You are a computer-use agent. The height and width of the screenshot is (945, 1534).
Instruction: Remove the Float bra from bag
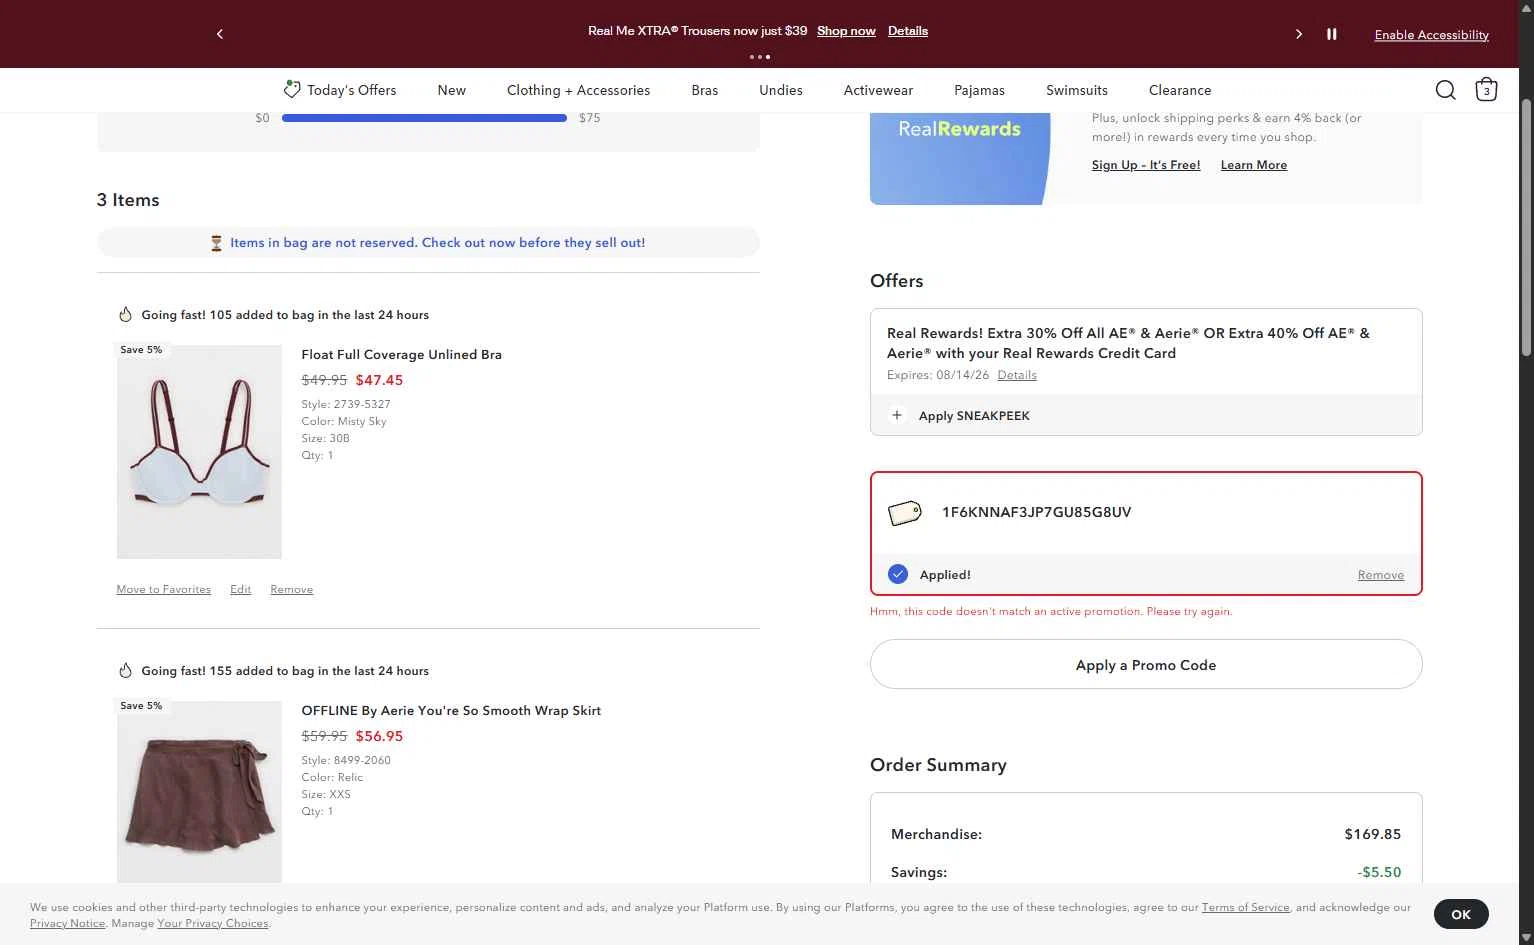click(292, 590)
